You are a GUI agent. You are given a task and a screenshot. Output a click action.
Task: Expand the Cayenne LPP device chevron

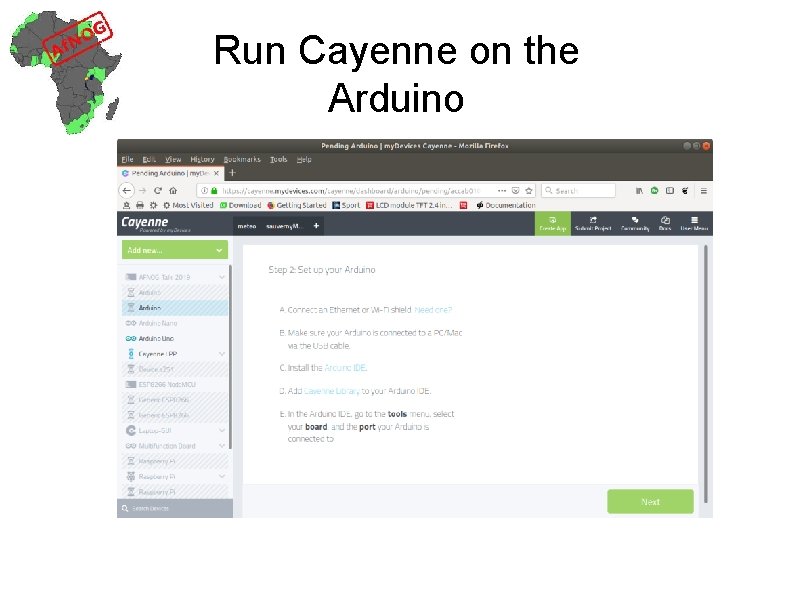[x=221, y=354]
